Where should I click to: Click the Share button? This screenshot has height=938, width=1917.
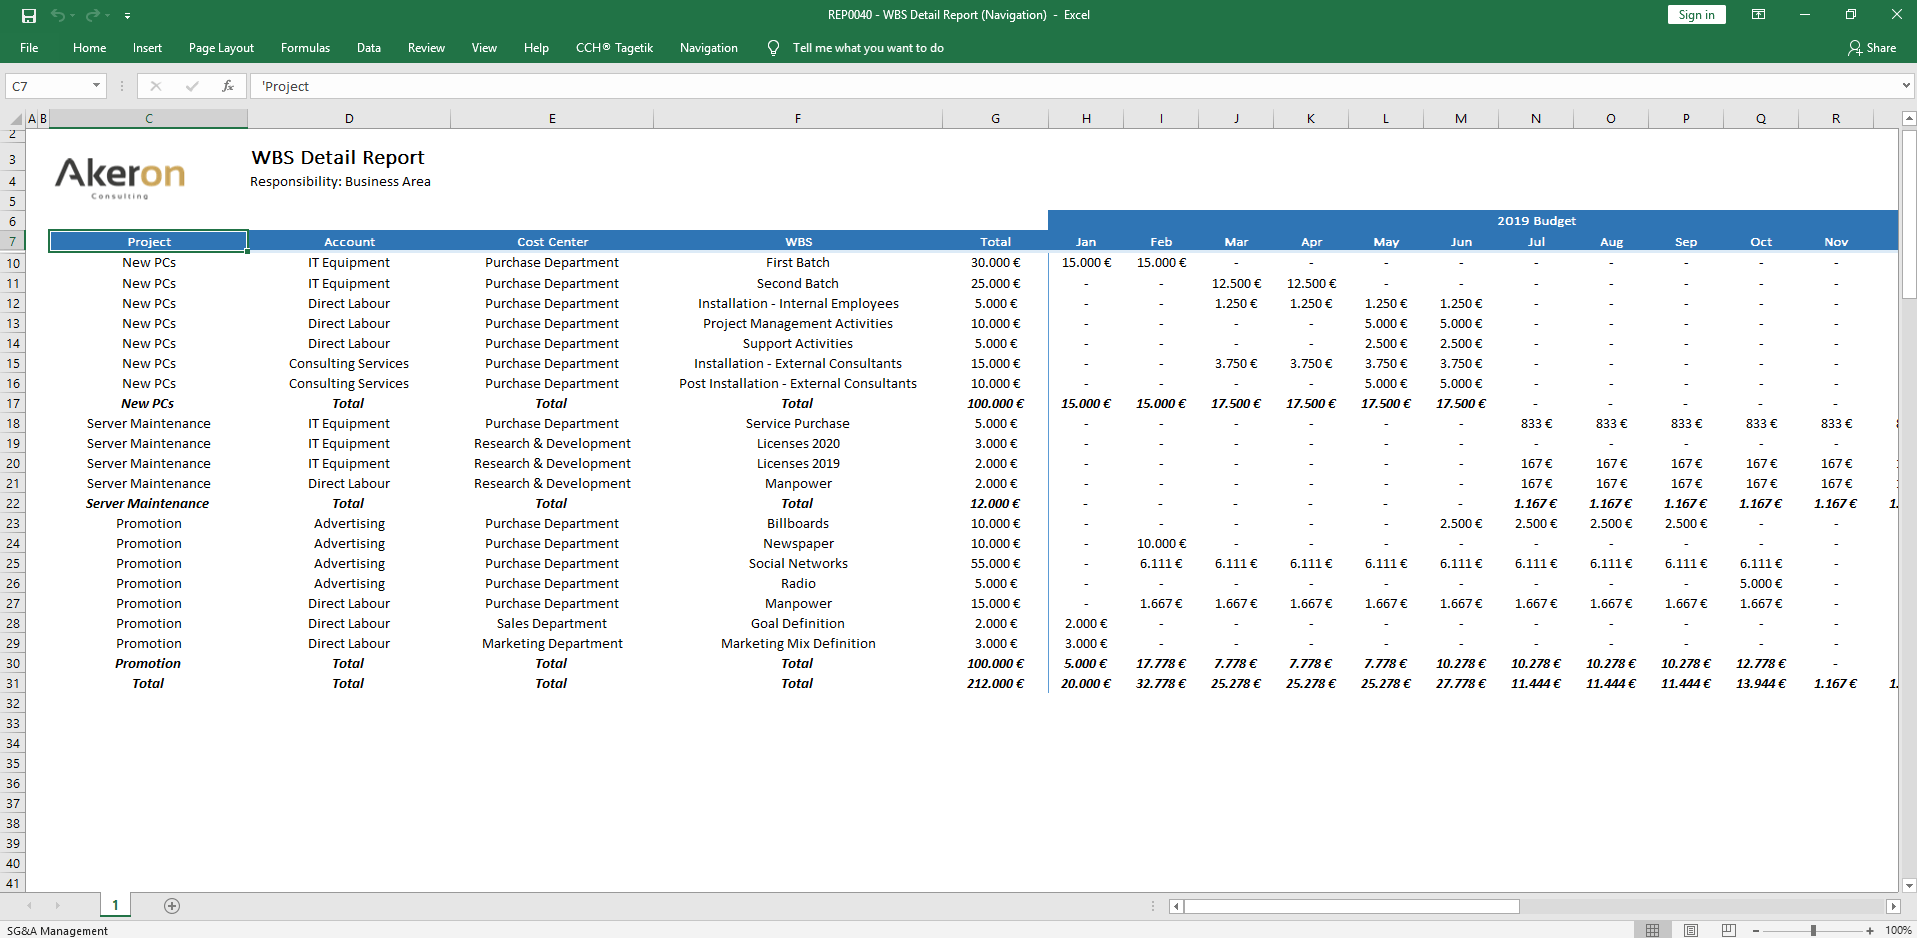[1872, 48]
